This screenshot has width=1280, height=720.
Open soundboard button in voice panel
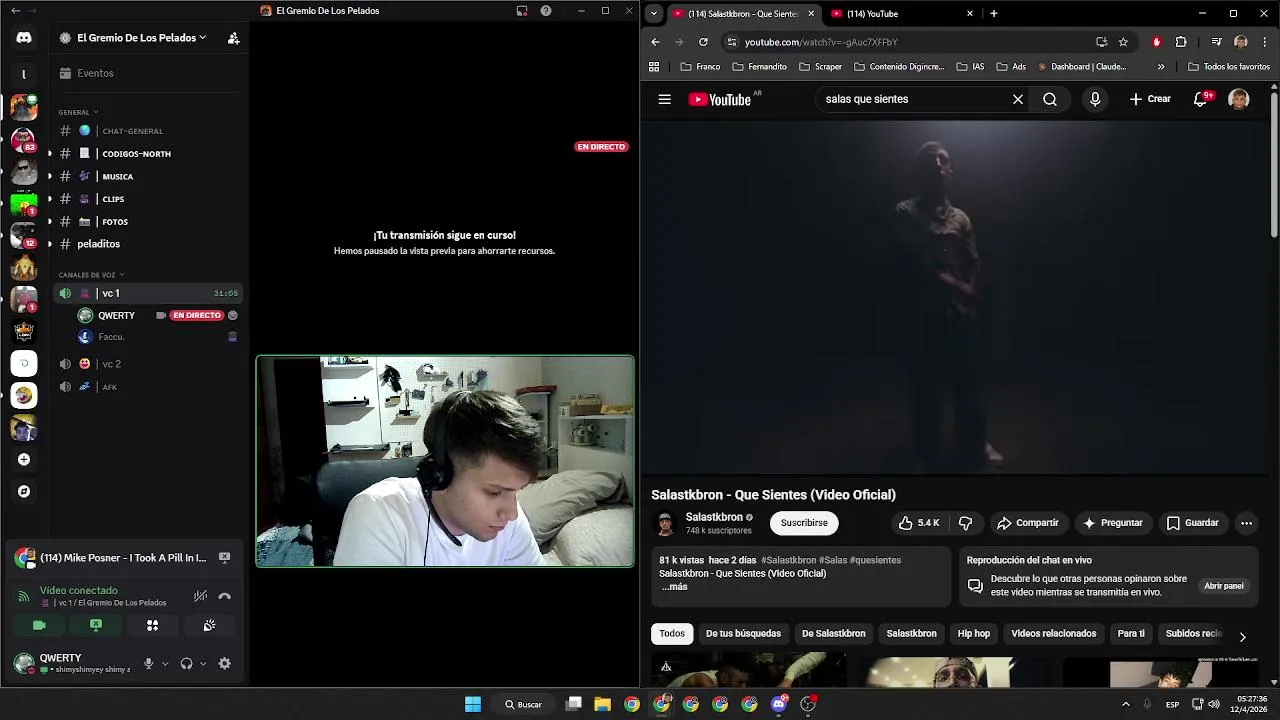point(209,625)
